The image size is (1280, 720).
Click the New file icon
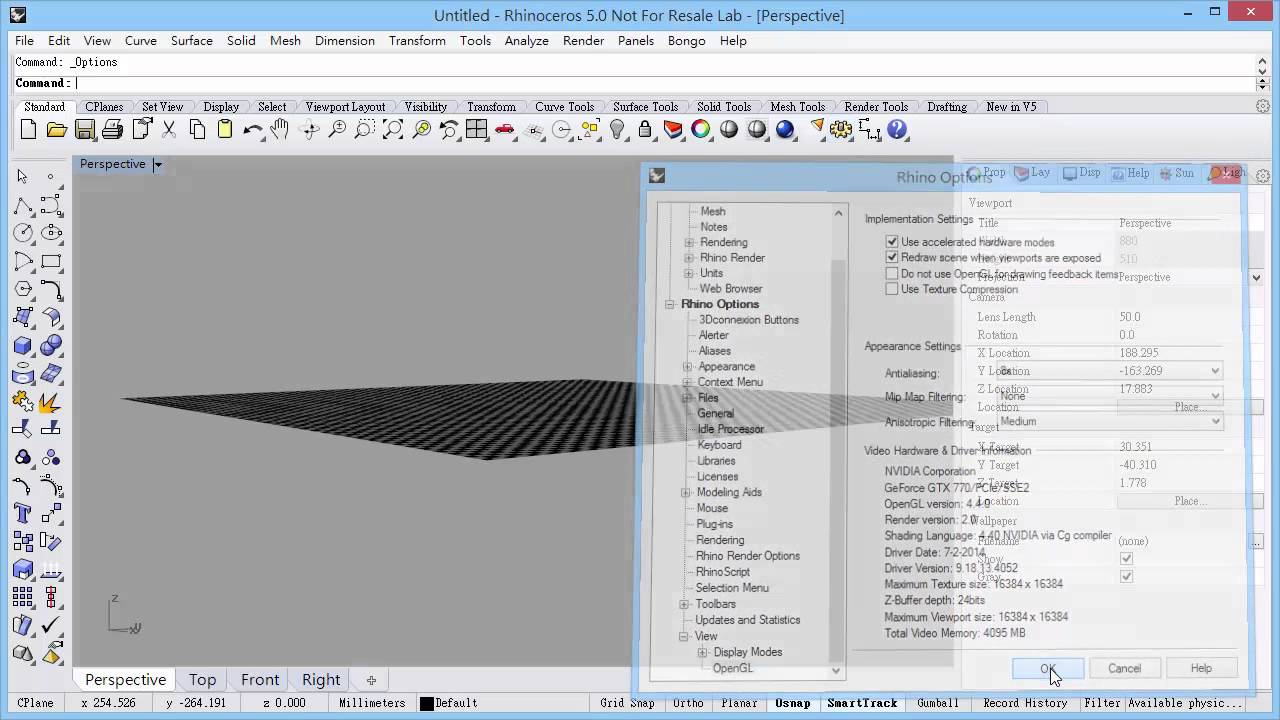[x=28, y=129]
